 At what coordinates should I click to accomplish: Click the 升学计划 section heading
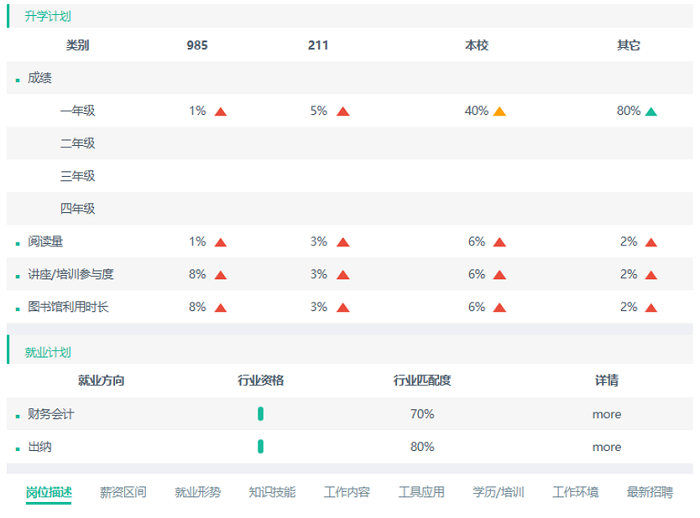[48, 16]
